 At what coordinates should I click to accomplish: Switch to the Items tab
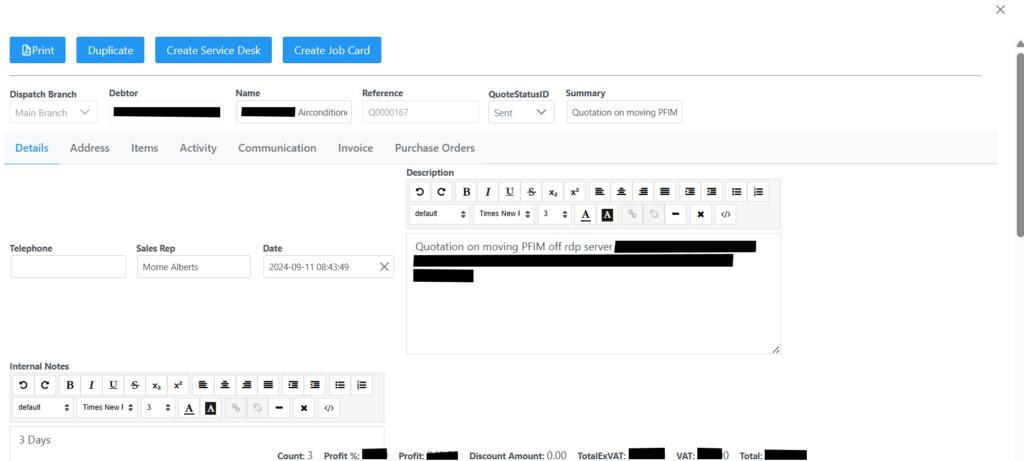pyautogui.click(x=144, y=148)
